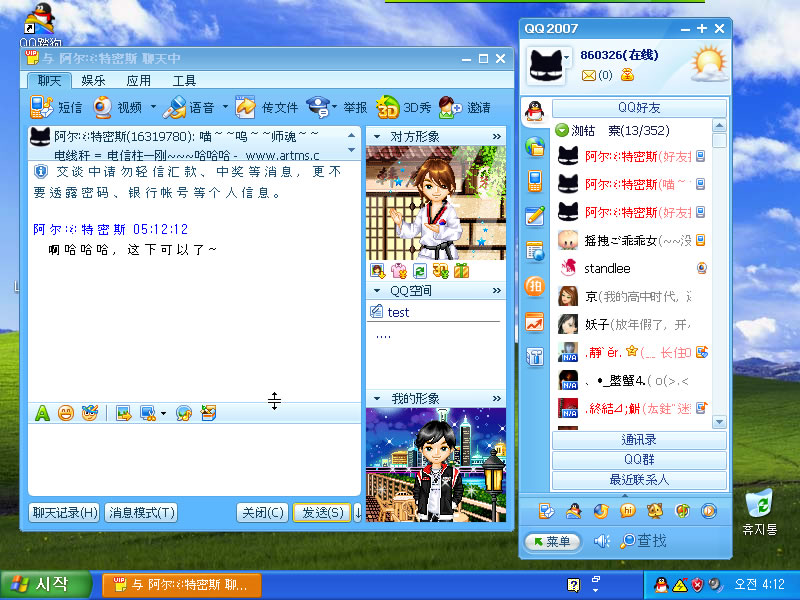Click the 关闭(C) button

pos(263,512)
